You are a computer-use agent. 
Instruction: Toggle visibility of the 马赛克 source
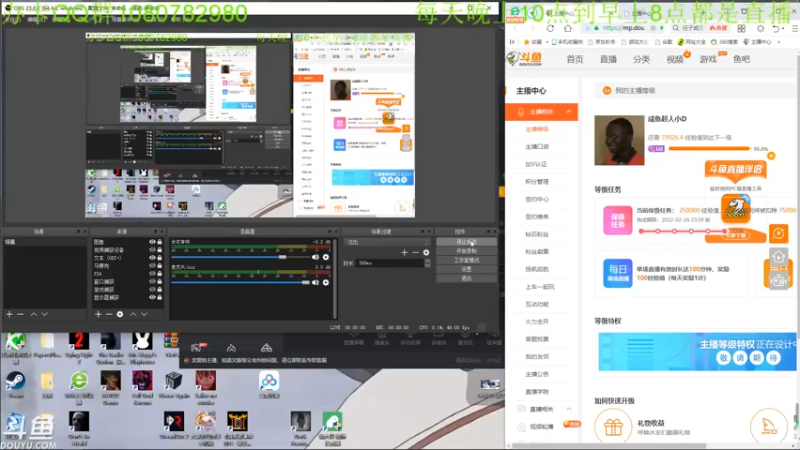click(152, 266)
